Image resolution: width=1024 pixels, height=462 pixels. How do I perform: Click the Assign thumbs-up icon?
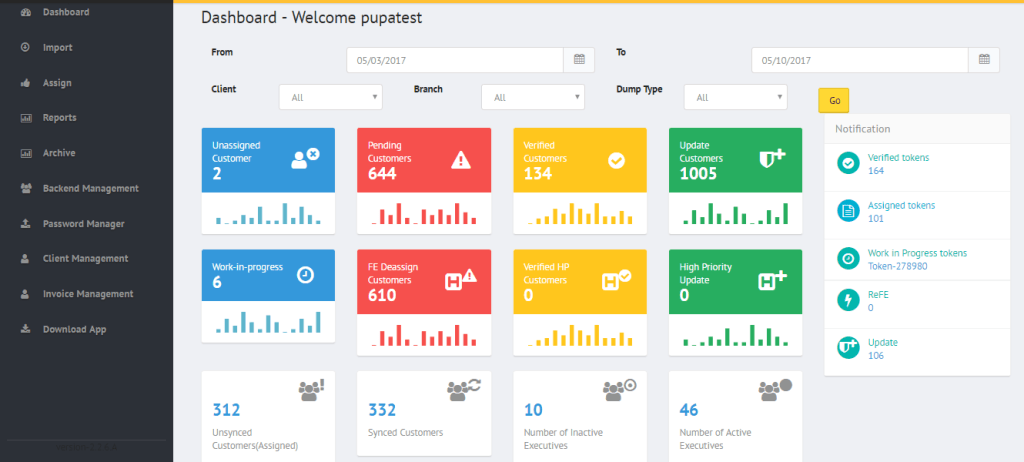coord(25,83)
